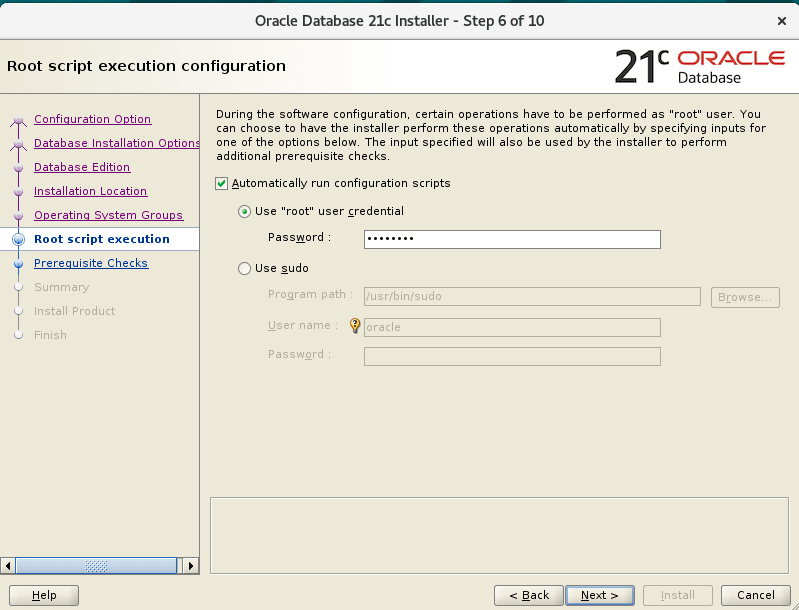Click the Database Installation Options step marker

[x=18, y=144]
